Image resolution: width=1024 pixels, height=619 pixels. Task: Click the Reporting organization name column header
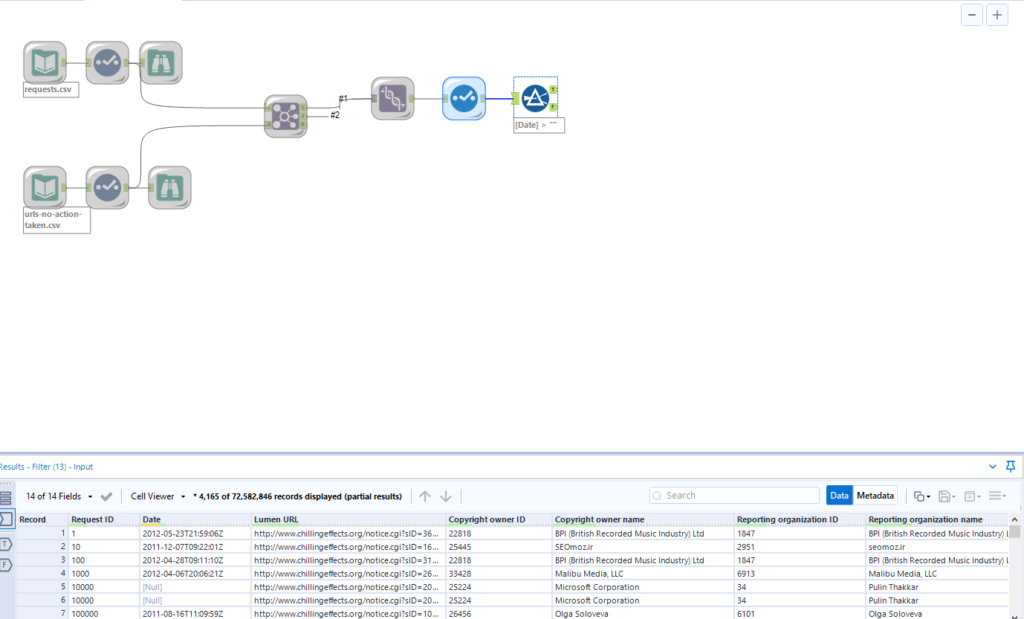click(x=937, y=520)
